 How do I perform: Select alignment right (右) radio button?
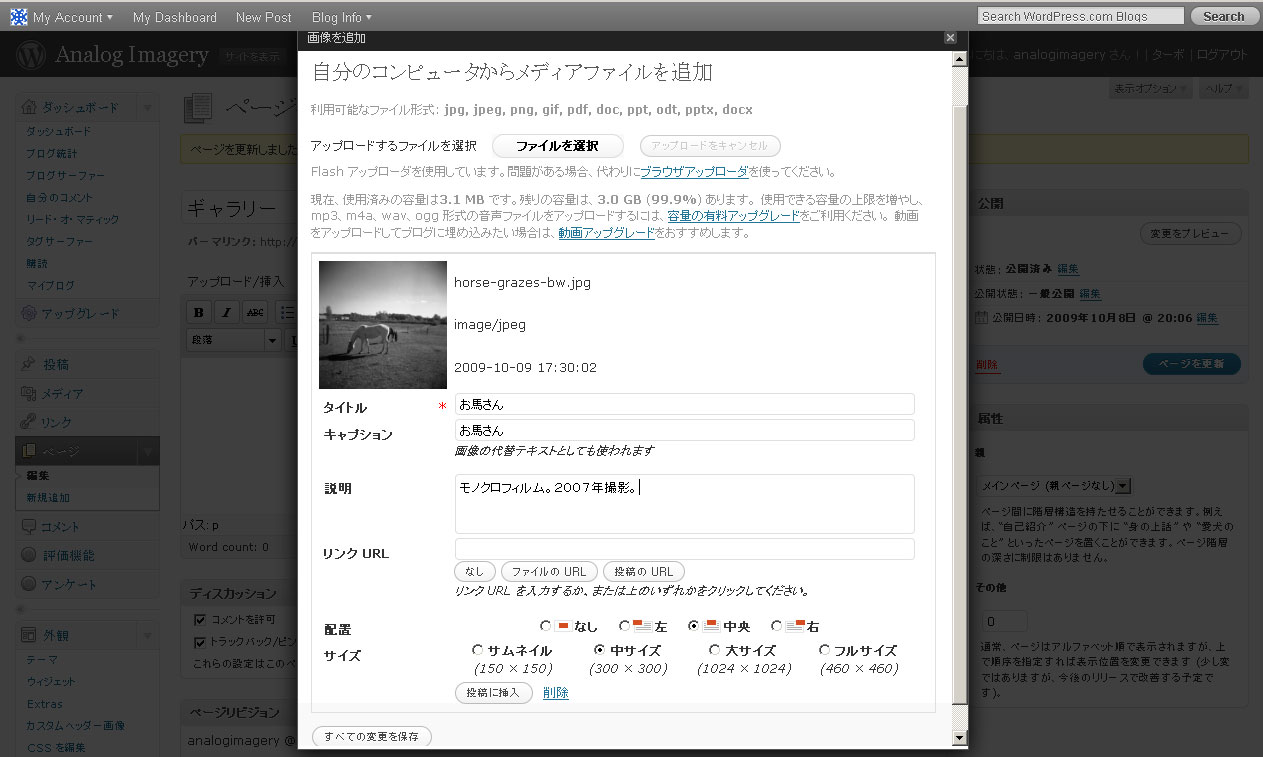point(776,626)
